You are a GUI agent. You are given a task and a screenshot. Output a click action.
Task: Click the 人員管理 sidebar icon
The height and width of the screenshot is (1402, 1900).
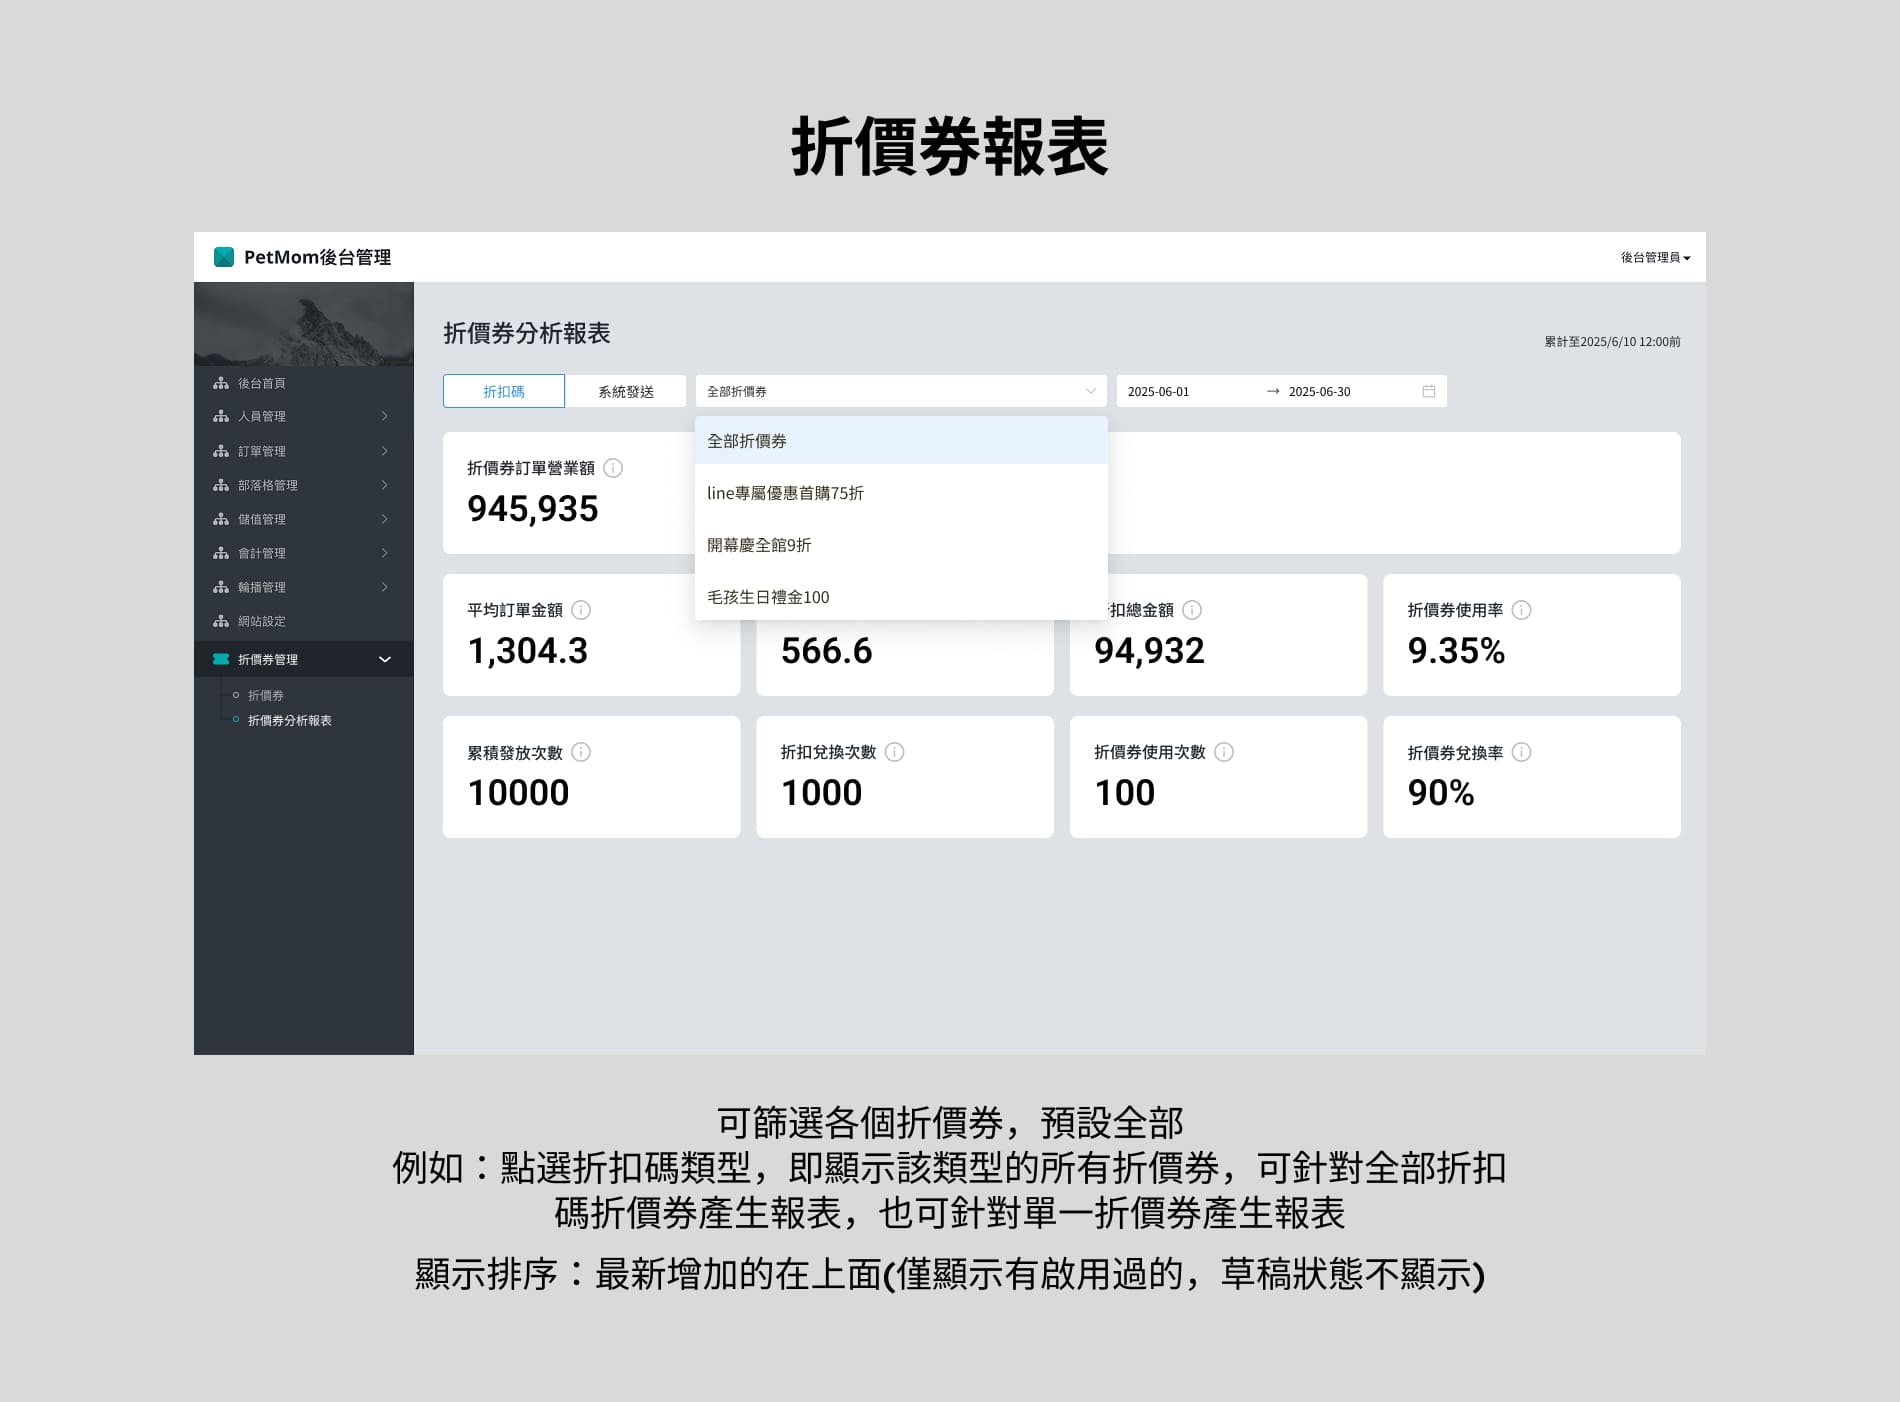[x=221, y=416]
